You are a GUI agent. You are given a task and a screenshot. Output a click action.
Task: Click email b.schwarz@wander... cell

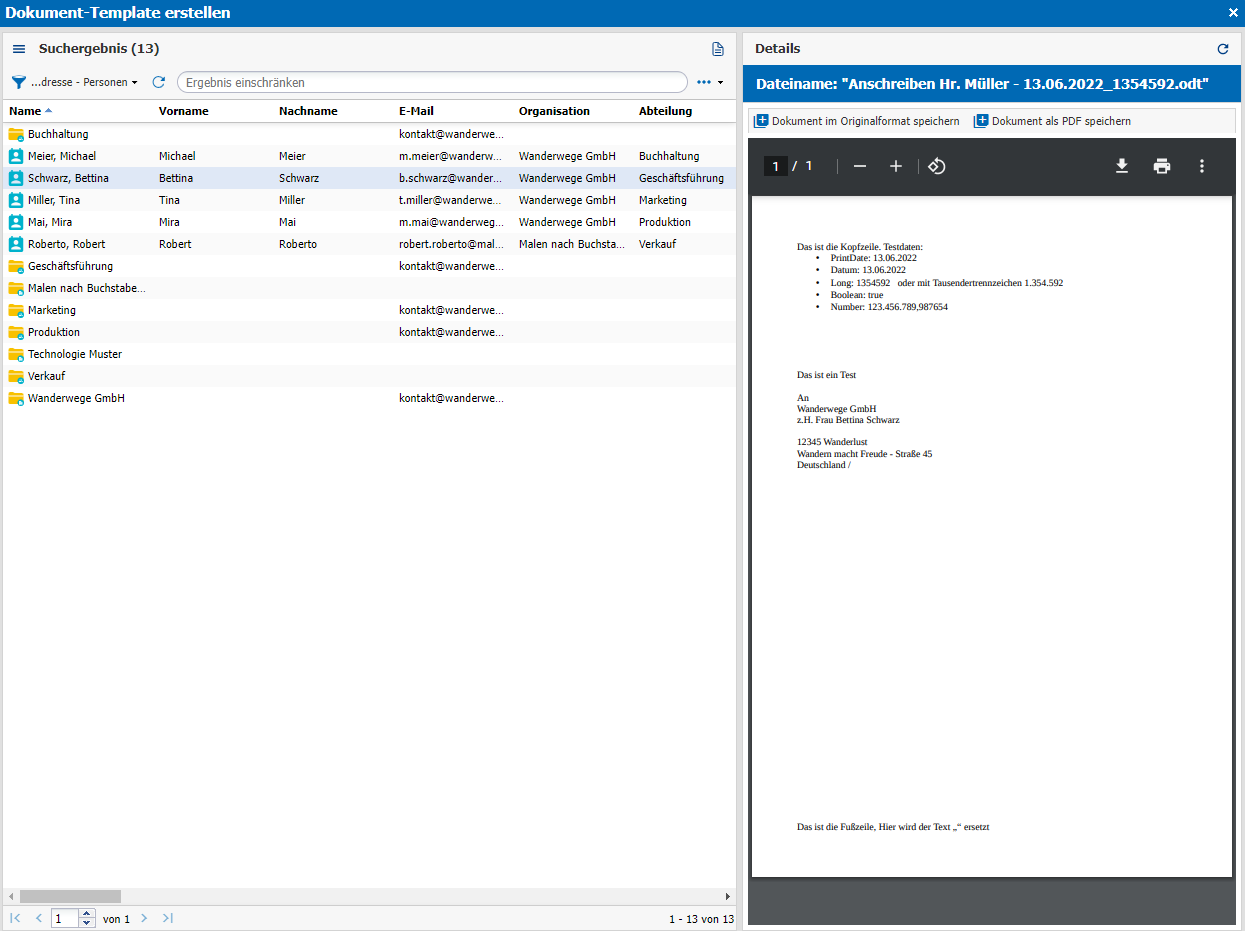click(x=451, y=178)
